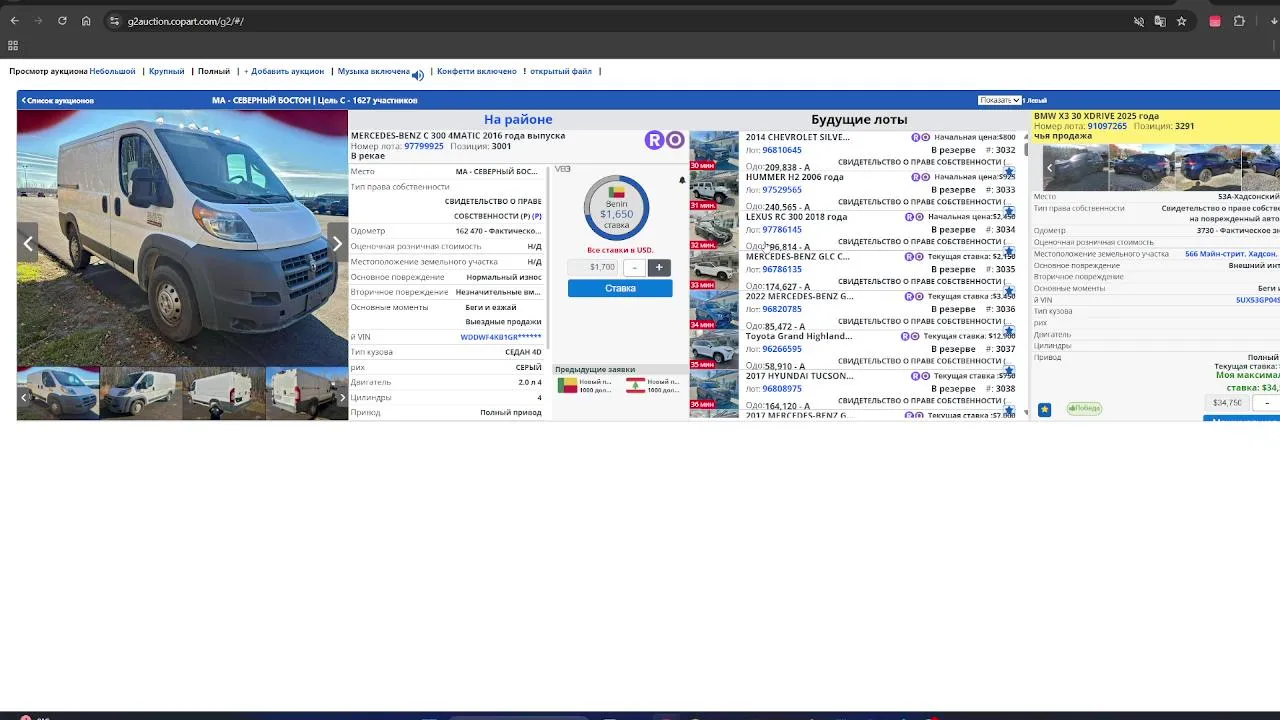Switch auction view to 'Полный'

click(214, 71)
